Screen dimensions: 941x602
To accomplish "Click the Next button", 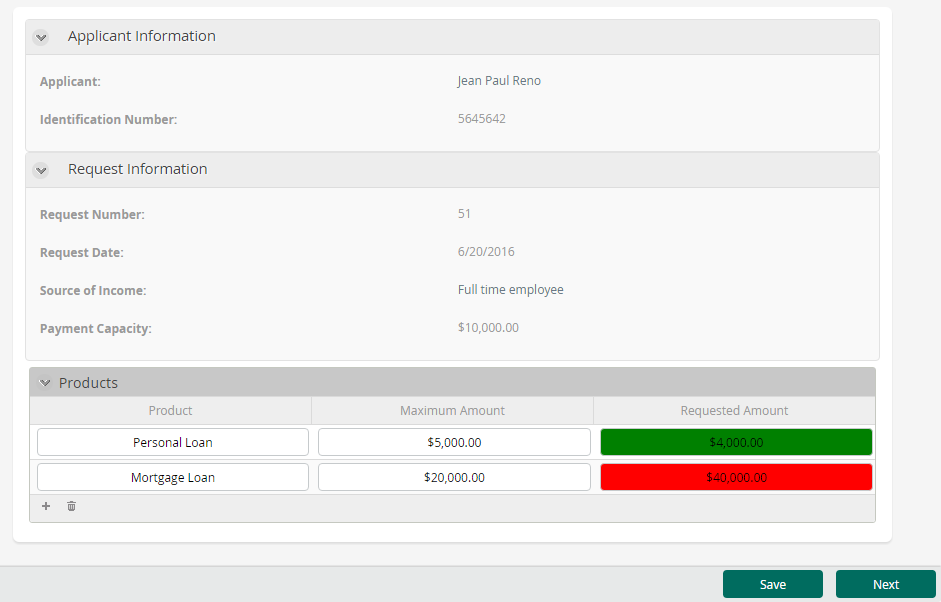I will click(886, 584).
